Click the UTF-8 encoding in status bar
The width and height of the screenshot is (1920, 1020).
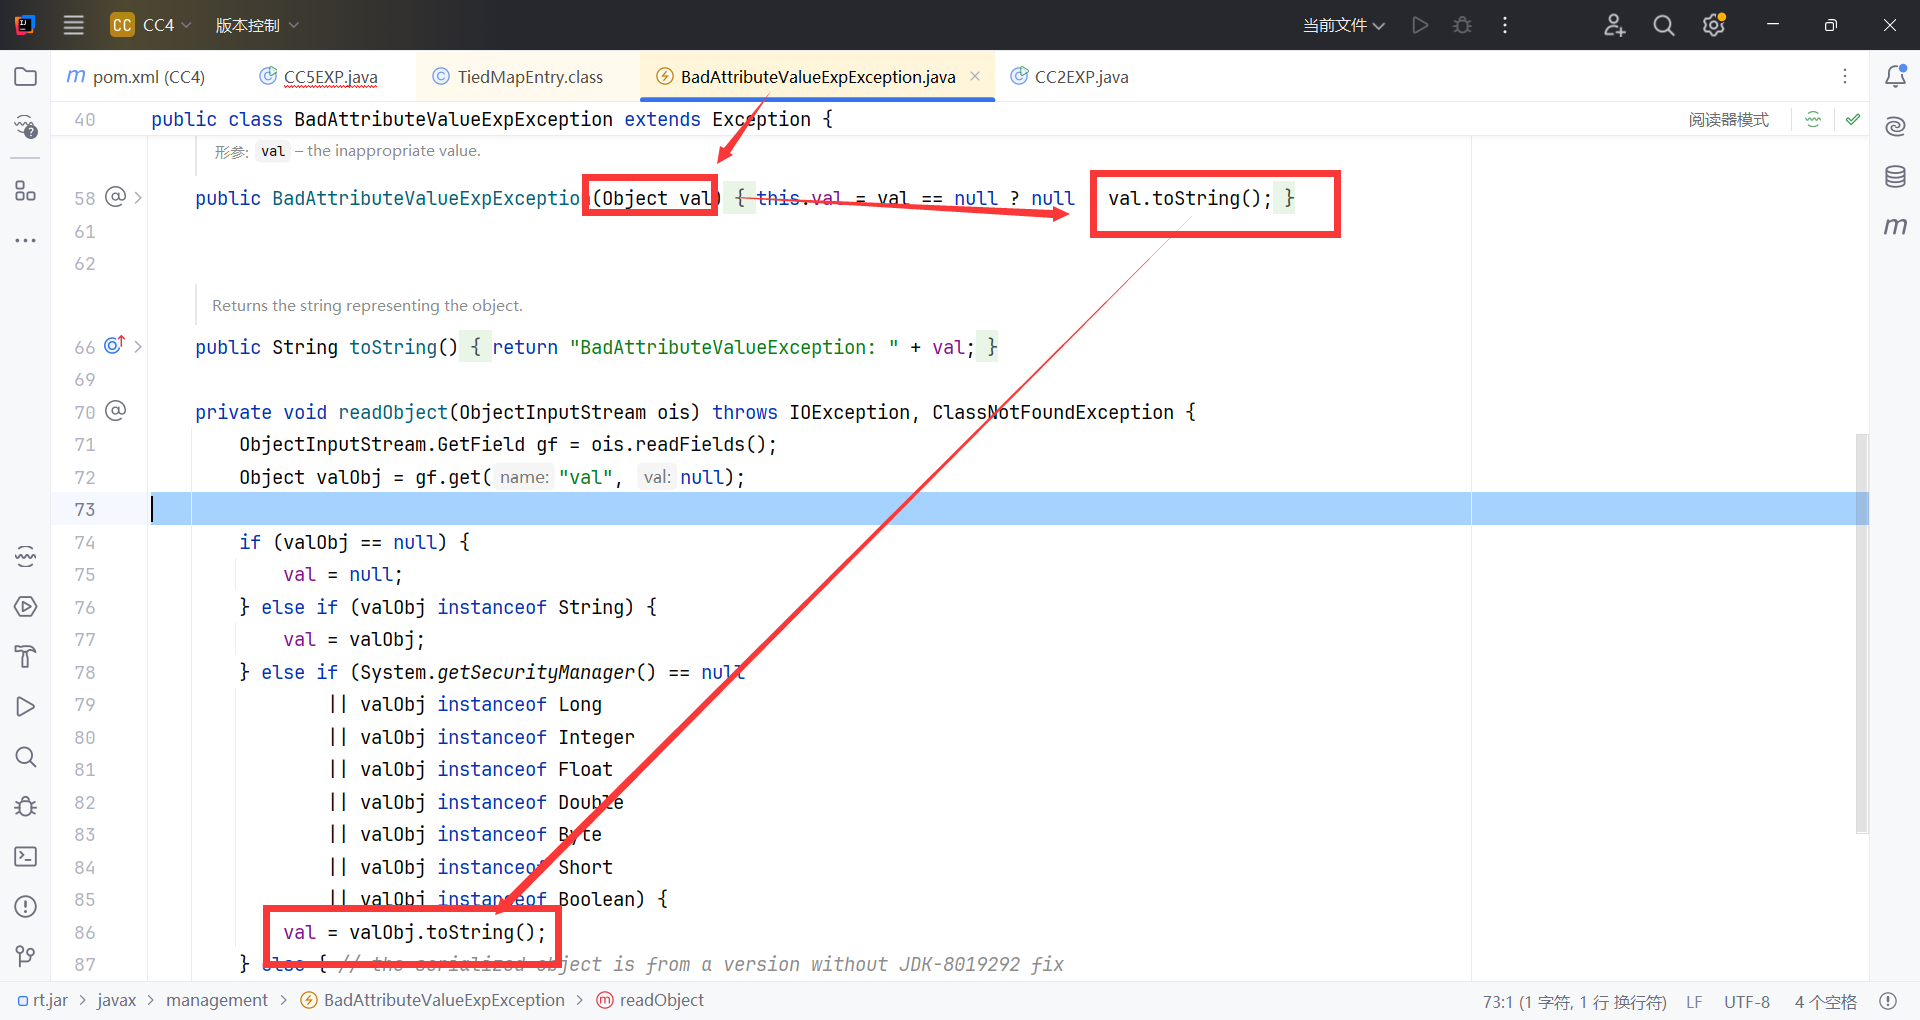[1746, 1002]
